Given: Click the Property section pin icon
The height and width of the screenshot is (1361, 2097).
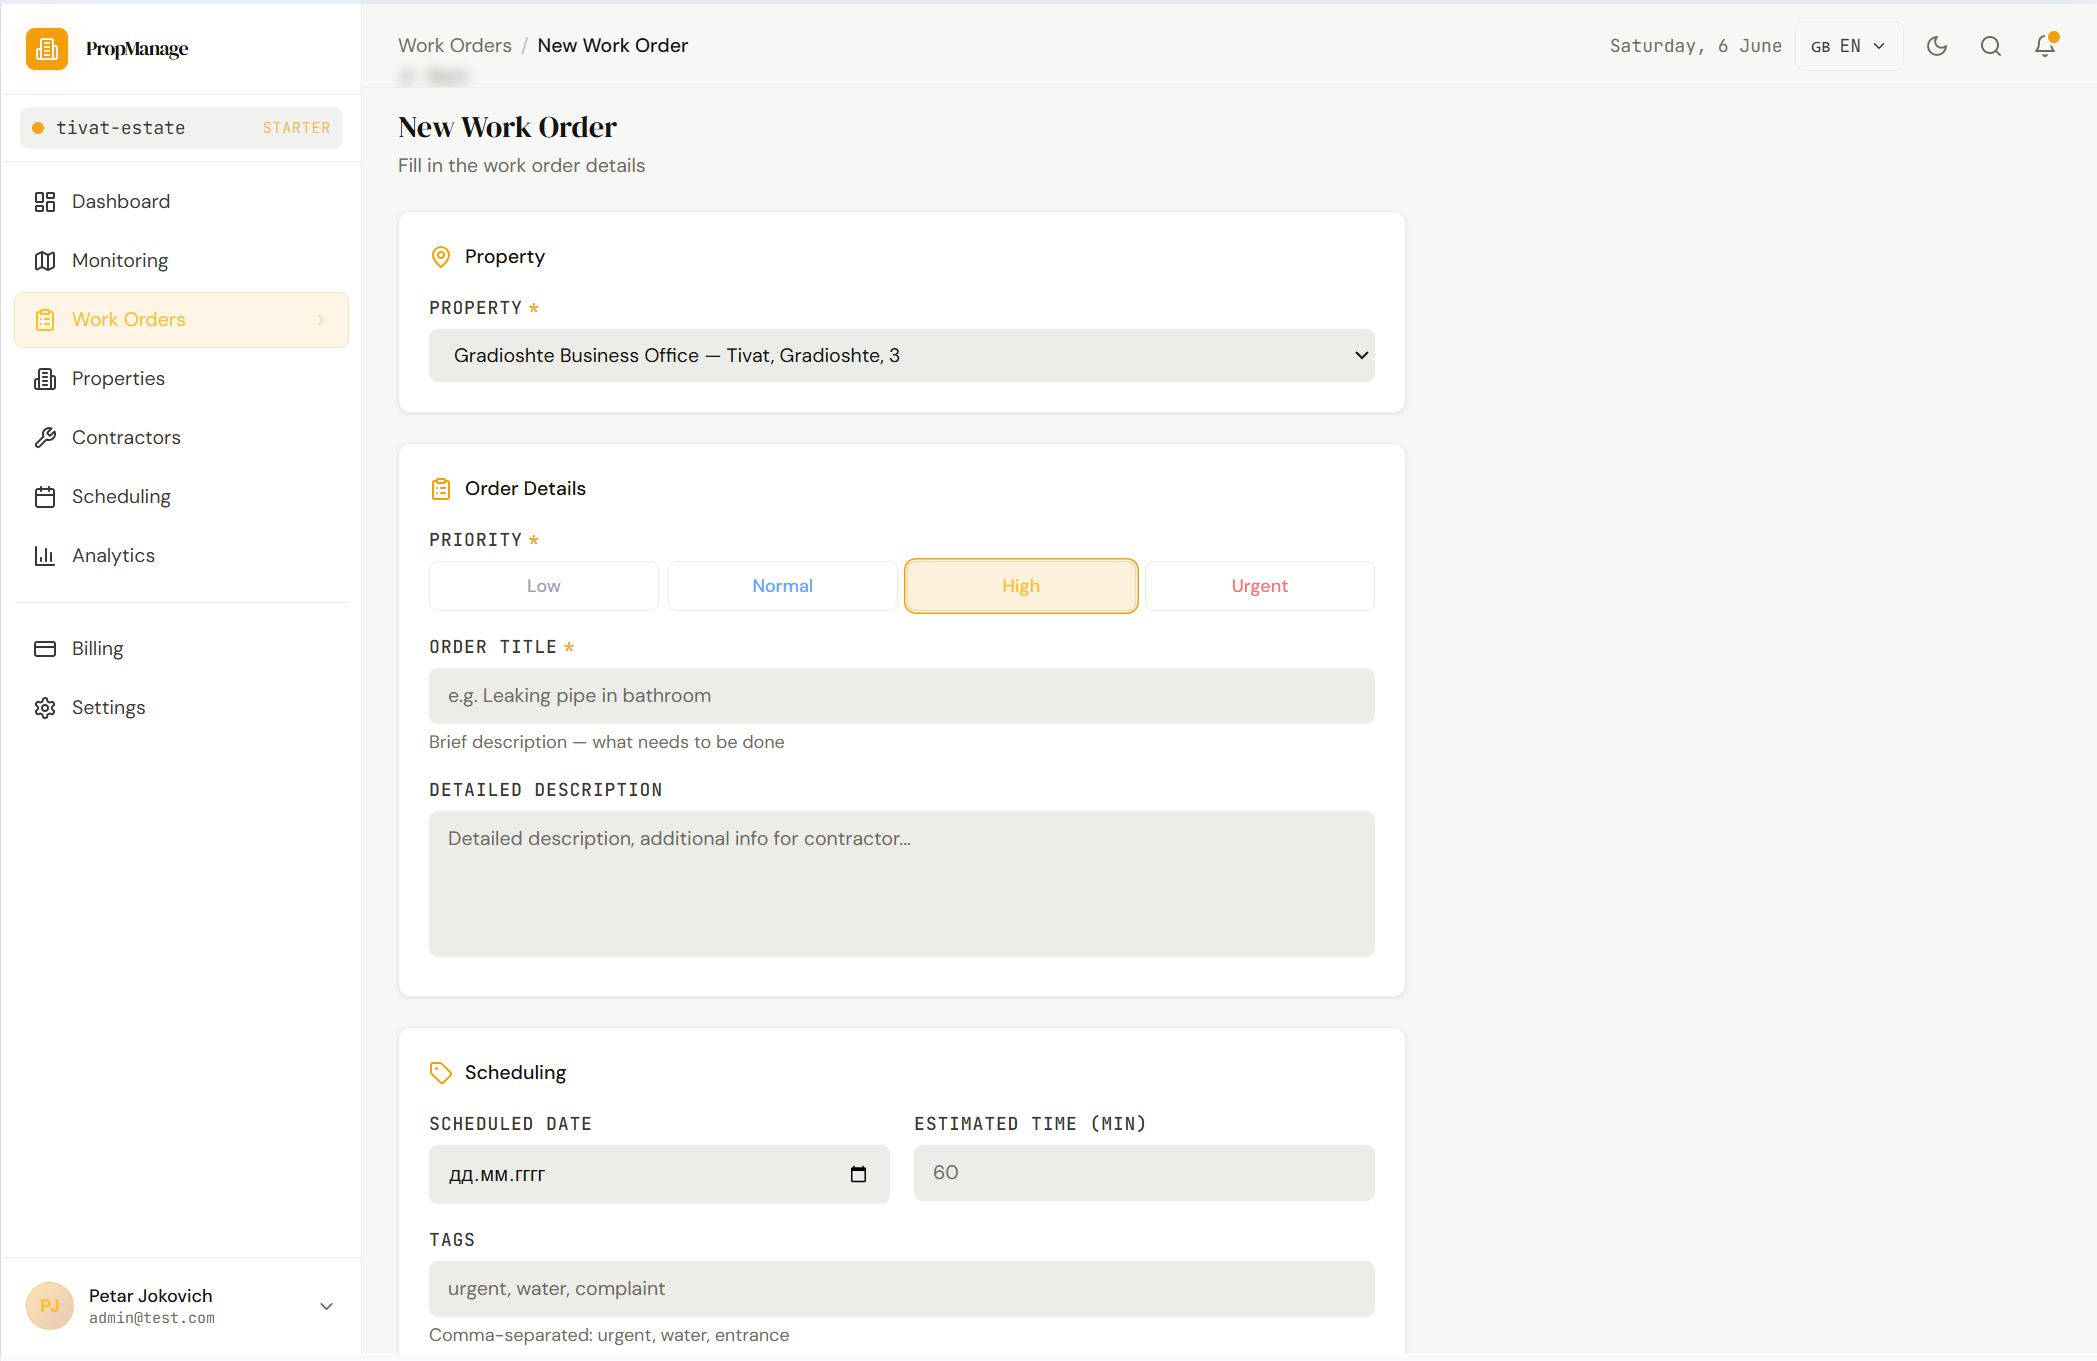Looking at the screenshot, I should [441, 257].
